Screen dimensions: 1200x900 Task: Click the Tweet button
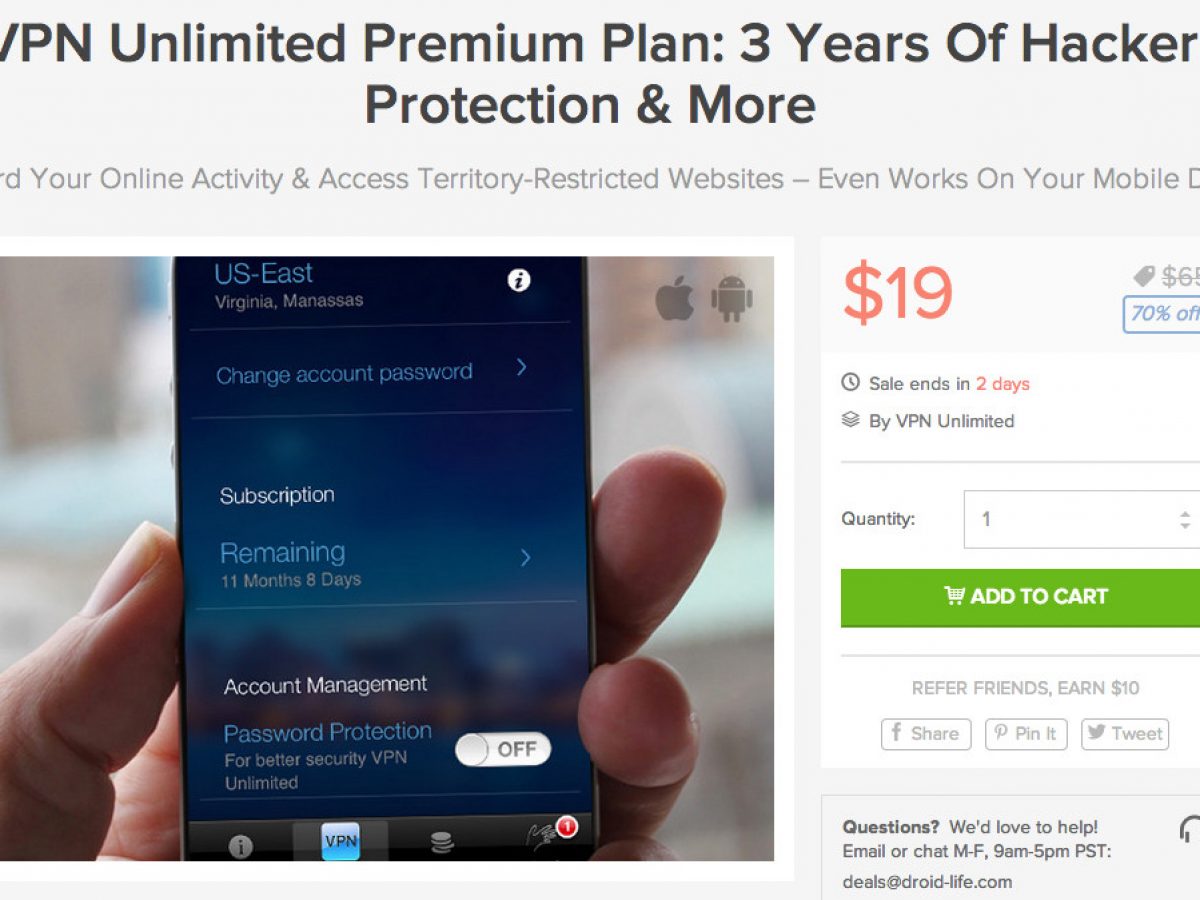point(1126,733)
